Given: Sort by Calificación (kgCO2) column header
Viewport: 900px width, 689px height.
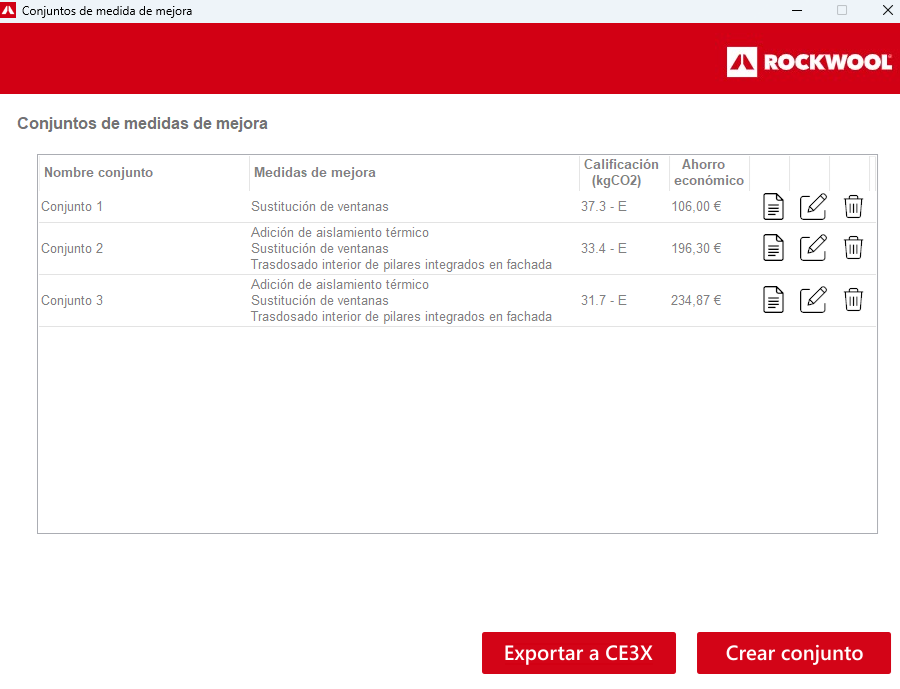Looking at the screenshot, I should (x=621, y=173).
